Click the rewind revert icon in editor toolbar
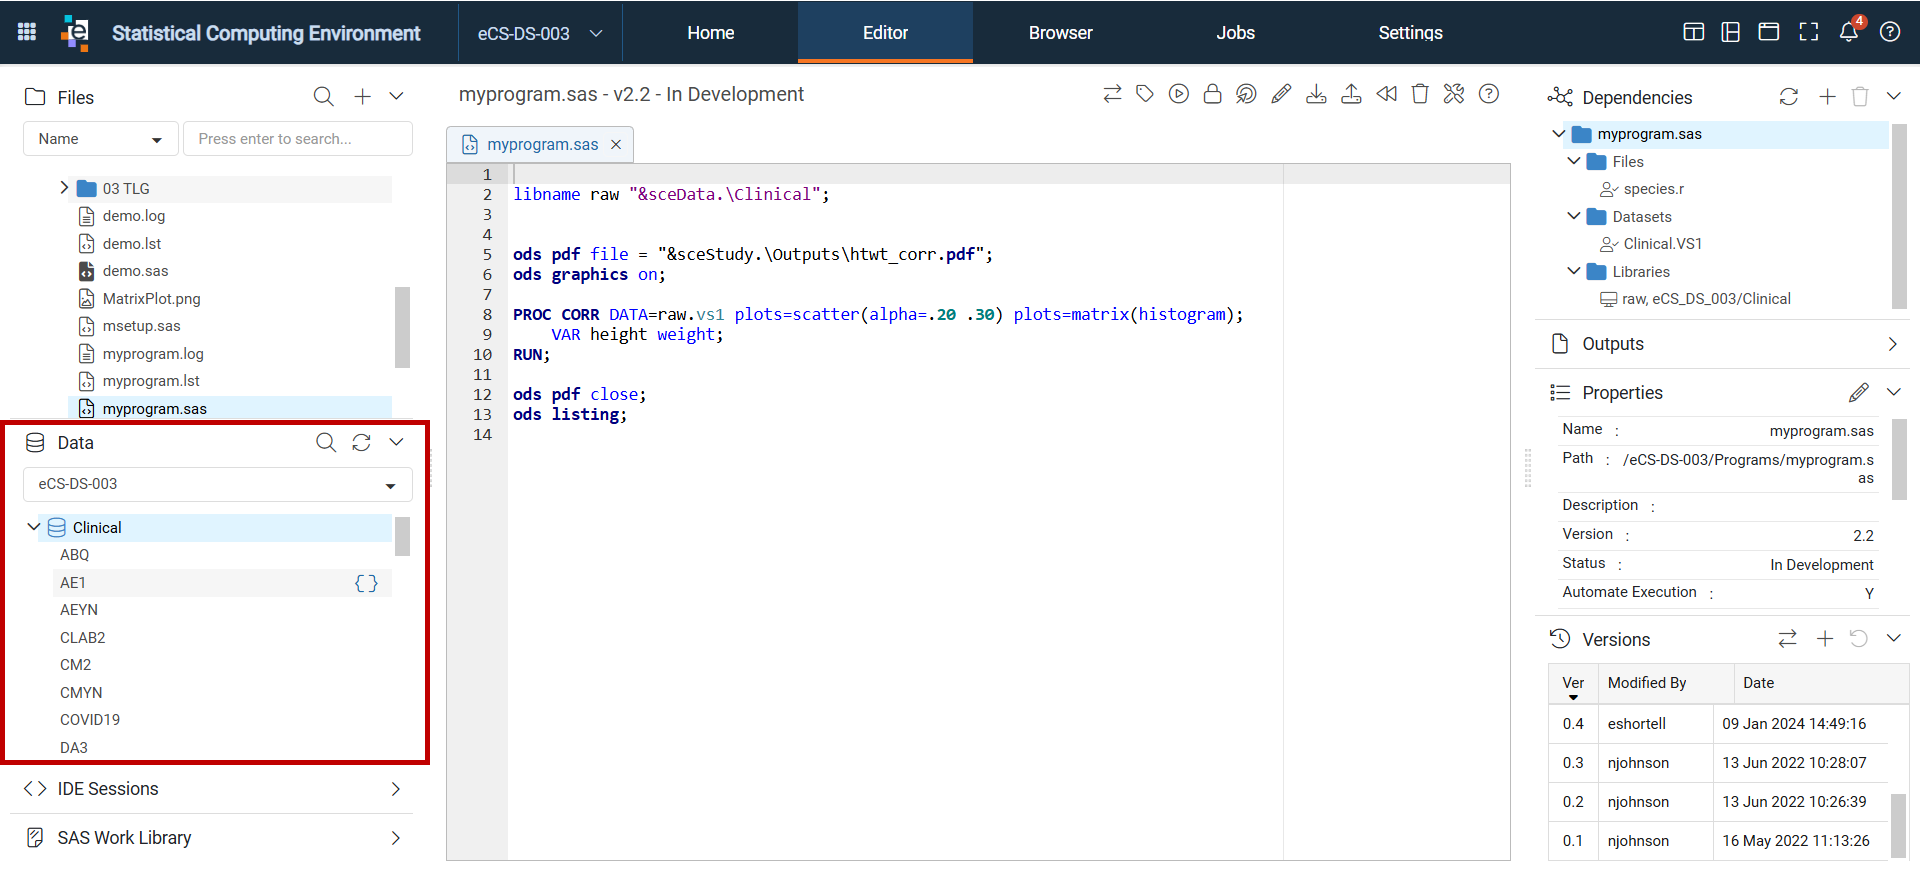Viewport: 1920px width, 870px height. pyautogui.click(x=1386, y=94)
